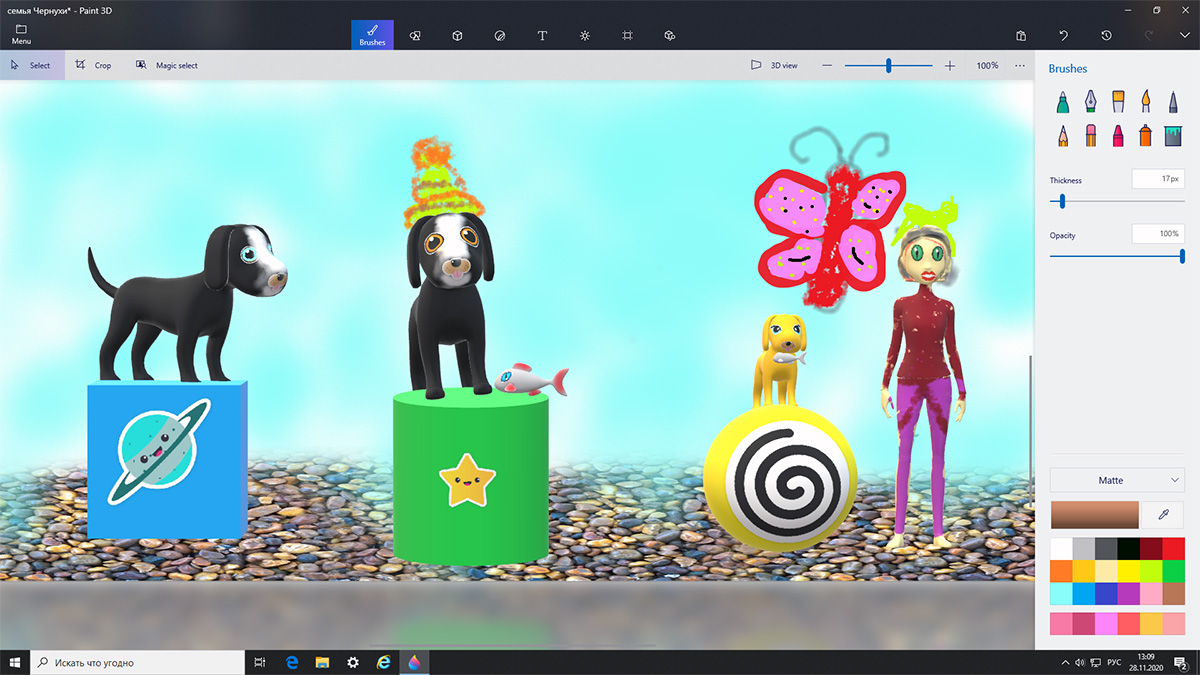The image size is (1200, 675).
Task: Pick the black color swatch
Action: click(1129, 548)
